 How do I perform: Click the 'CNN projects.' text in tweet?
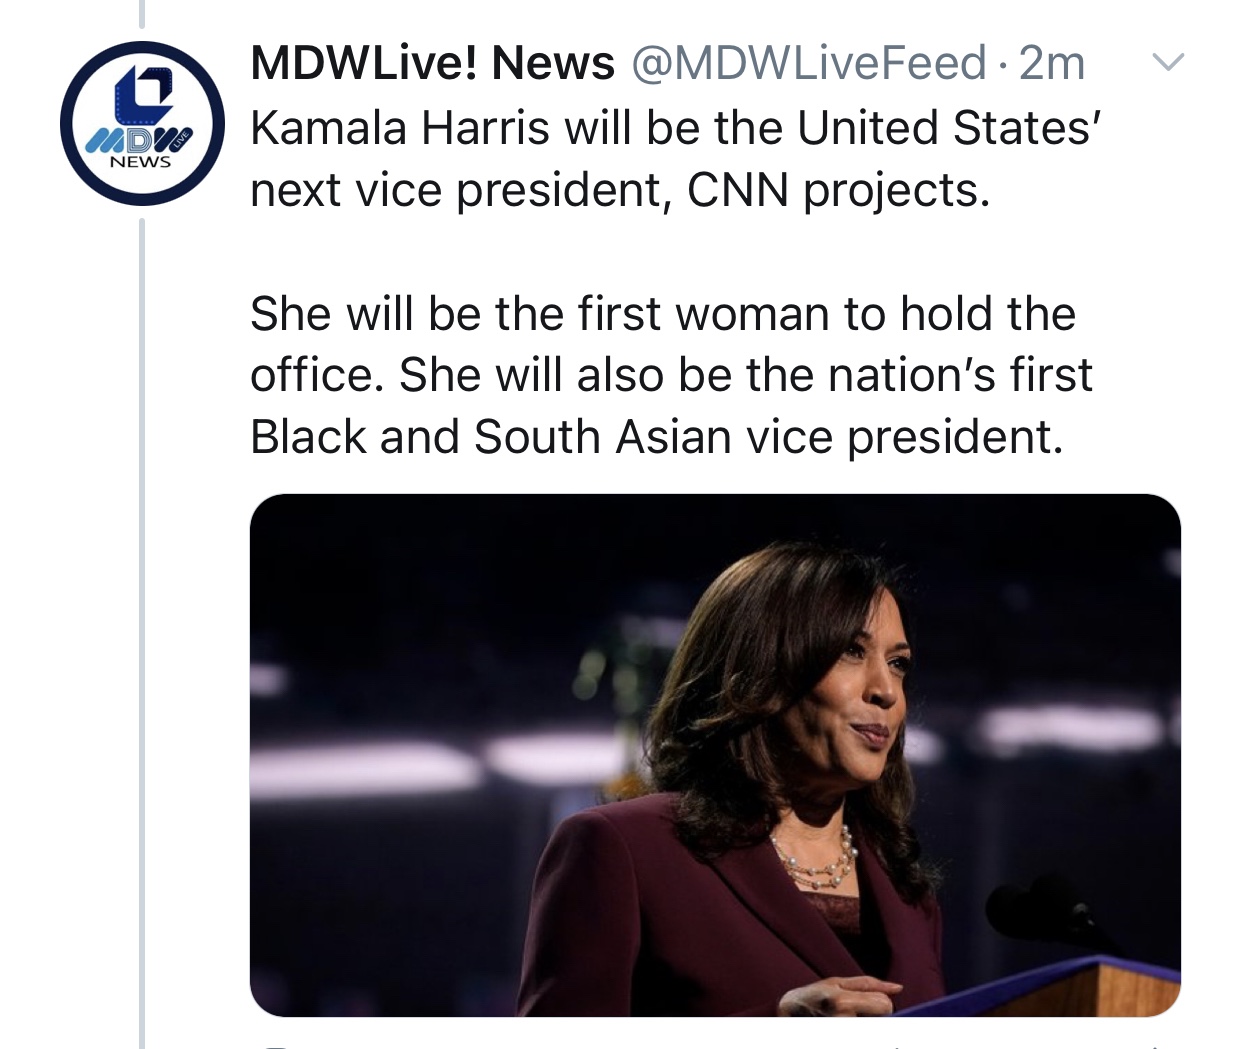click(838, 190)
